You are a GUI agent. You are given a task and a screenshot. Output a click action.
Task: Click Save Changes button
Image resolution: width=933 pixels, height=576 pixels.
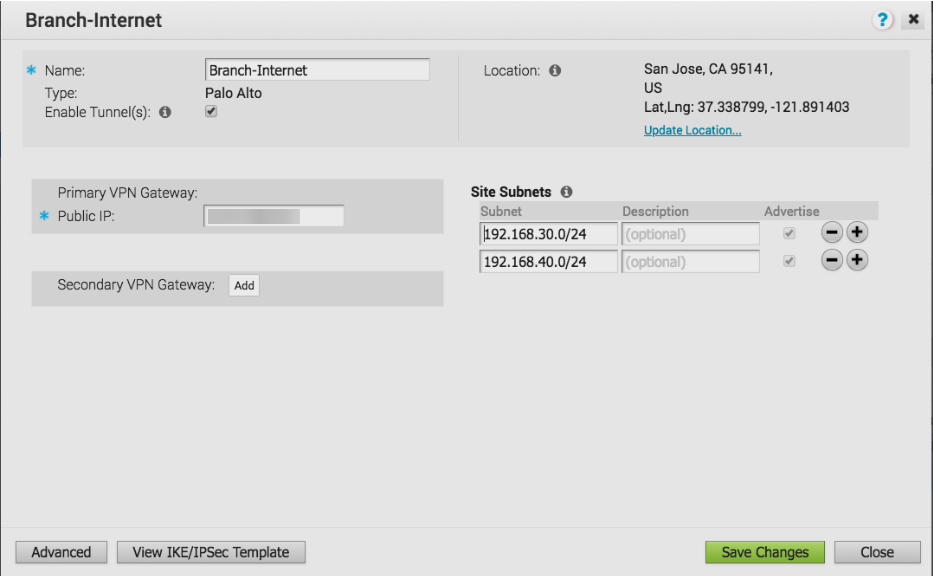pyautogui.click(x=765, y=552)
